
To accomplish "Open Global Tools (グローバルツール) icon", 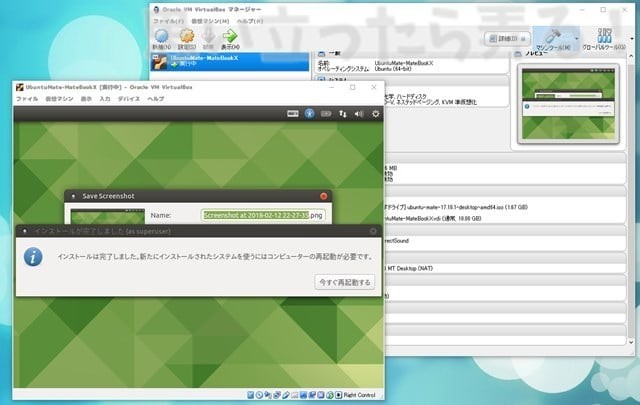I will (x=604, y=39).
